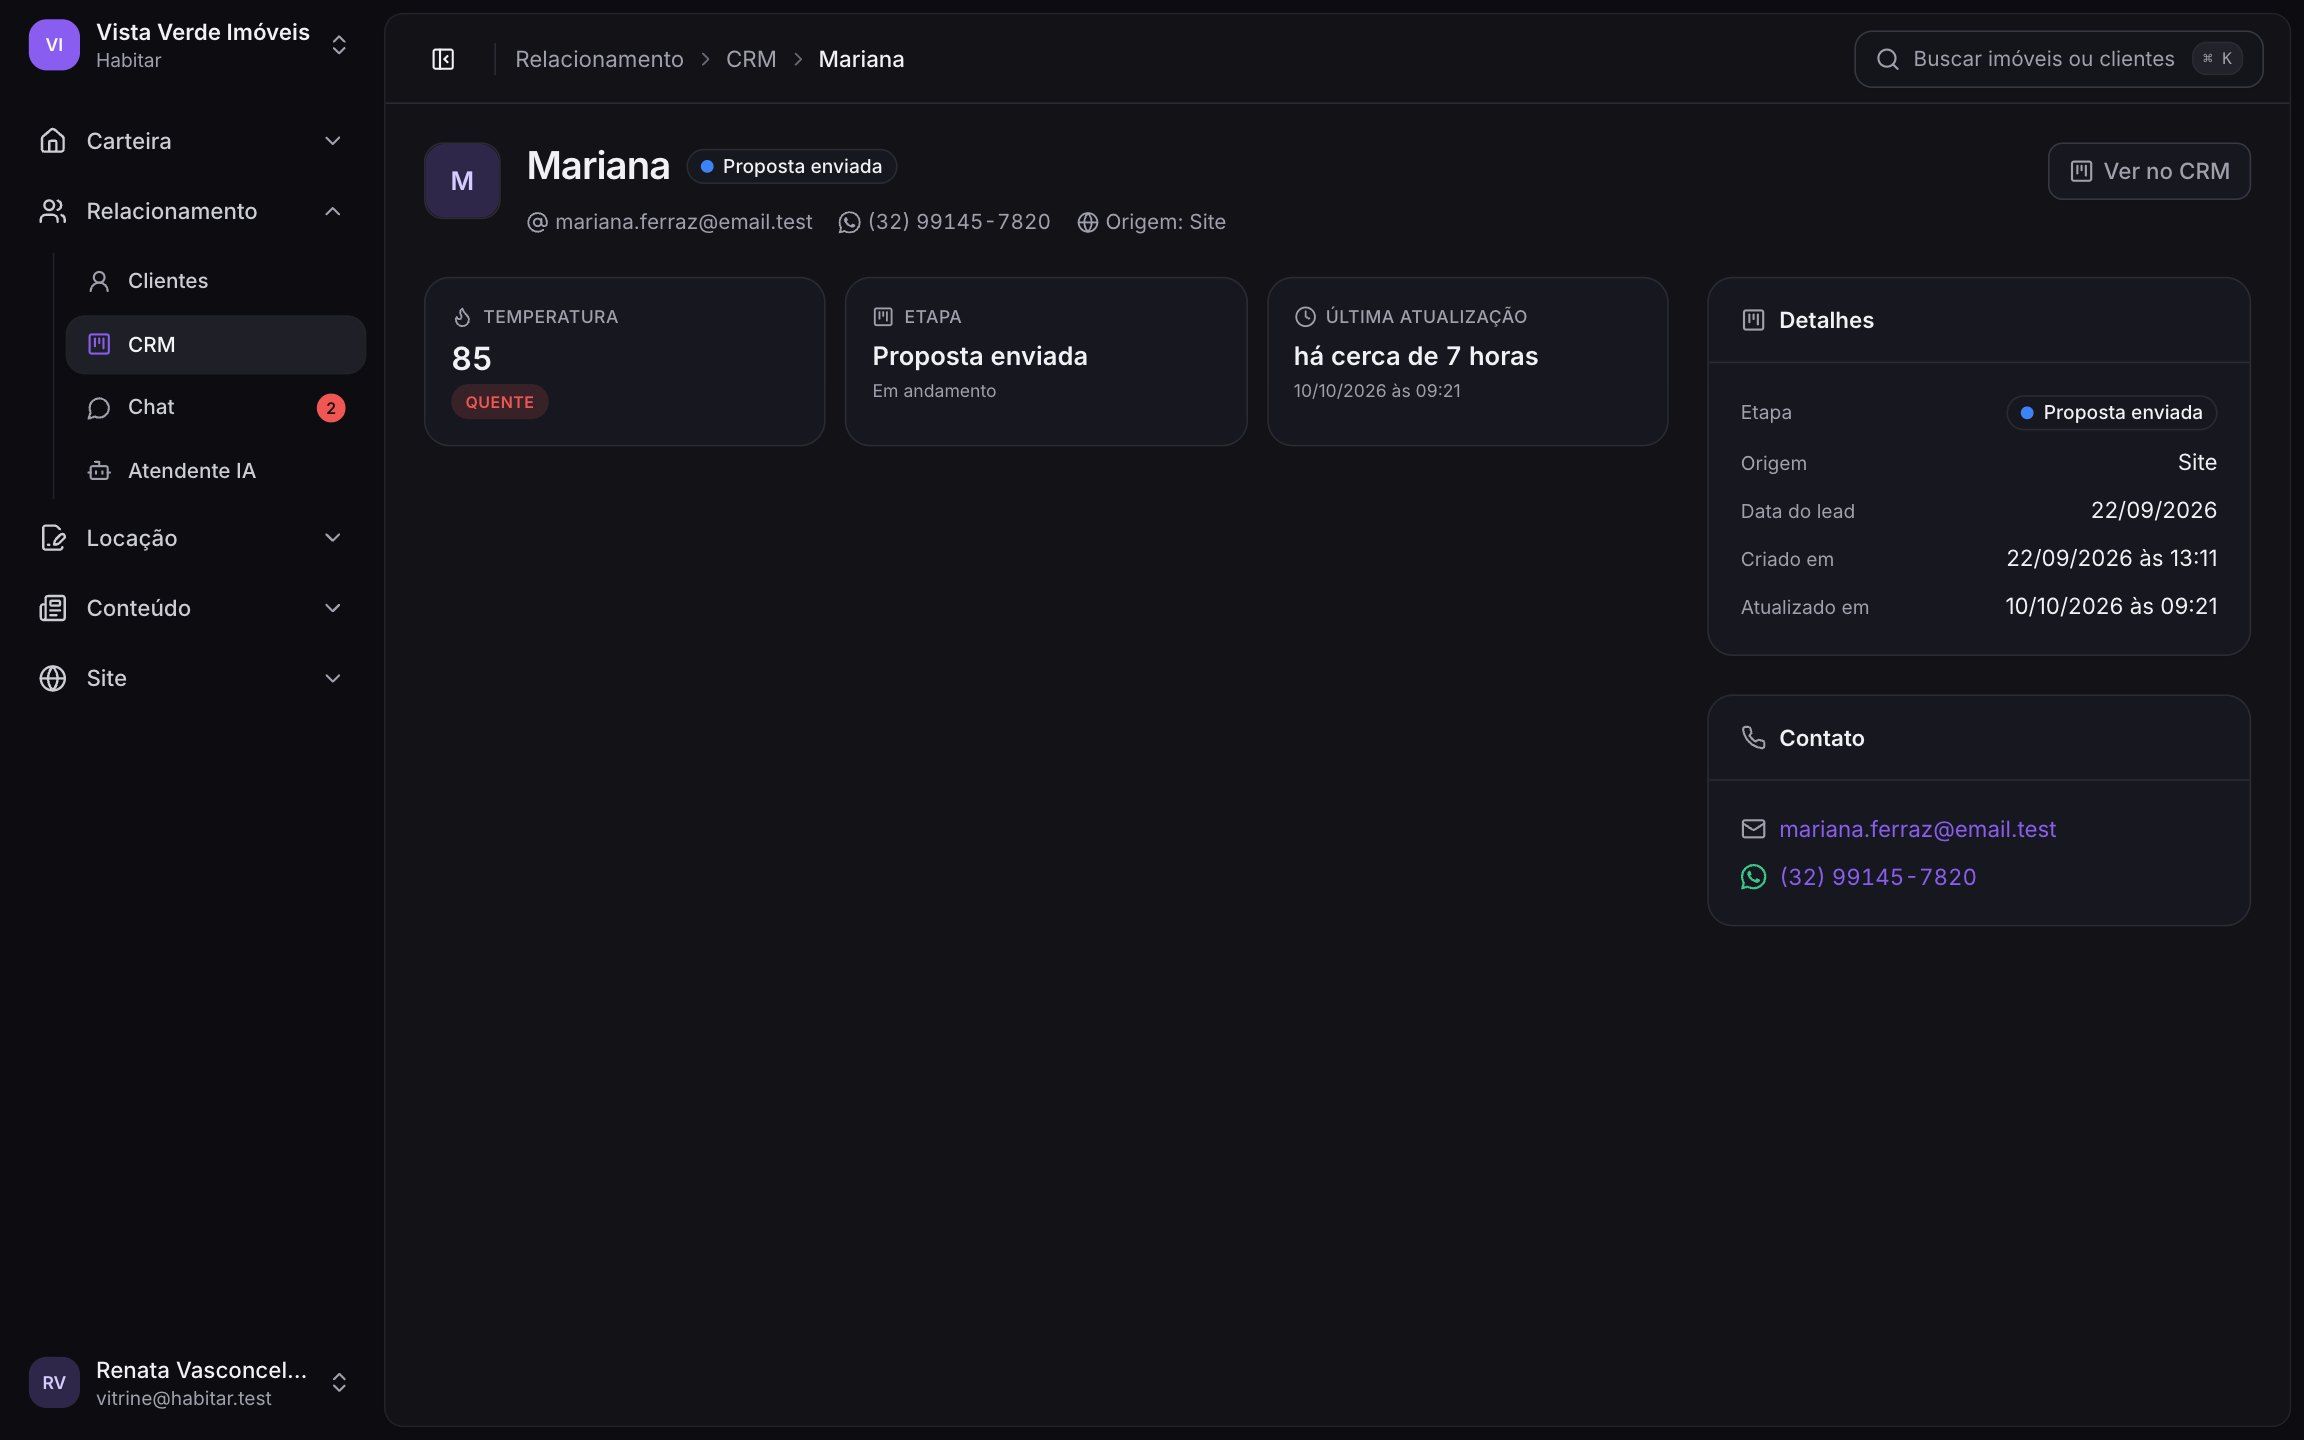Click the Chat bubble icon
2304x1440 pixels.
pyautogui.click(x=99, y=408)
